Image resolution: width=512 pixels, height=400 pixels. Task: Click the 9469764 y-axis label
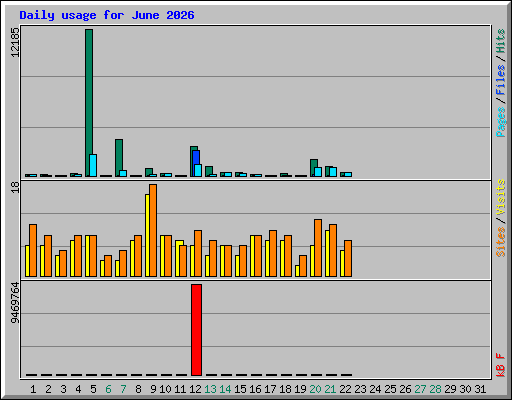(x=15, y=303)
